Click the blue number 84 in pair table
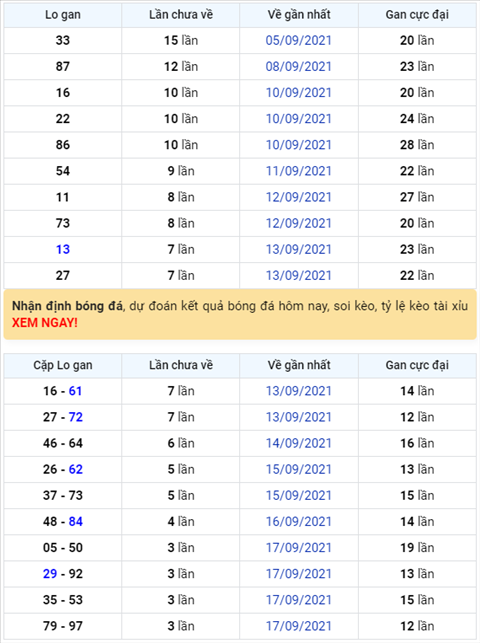The image size is (480, 643). click(x=75, y=522)
